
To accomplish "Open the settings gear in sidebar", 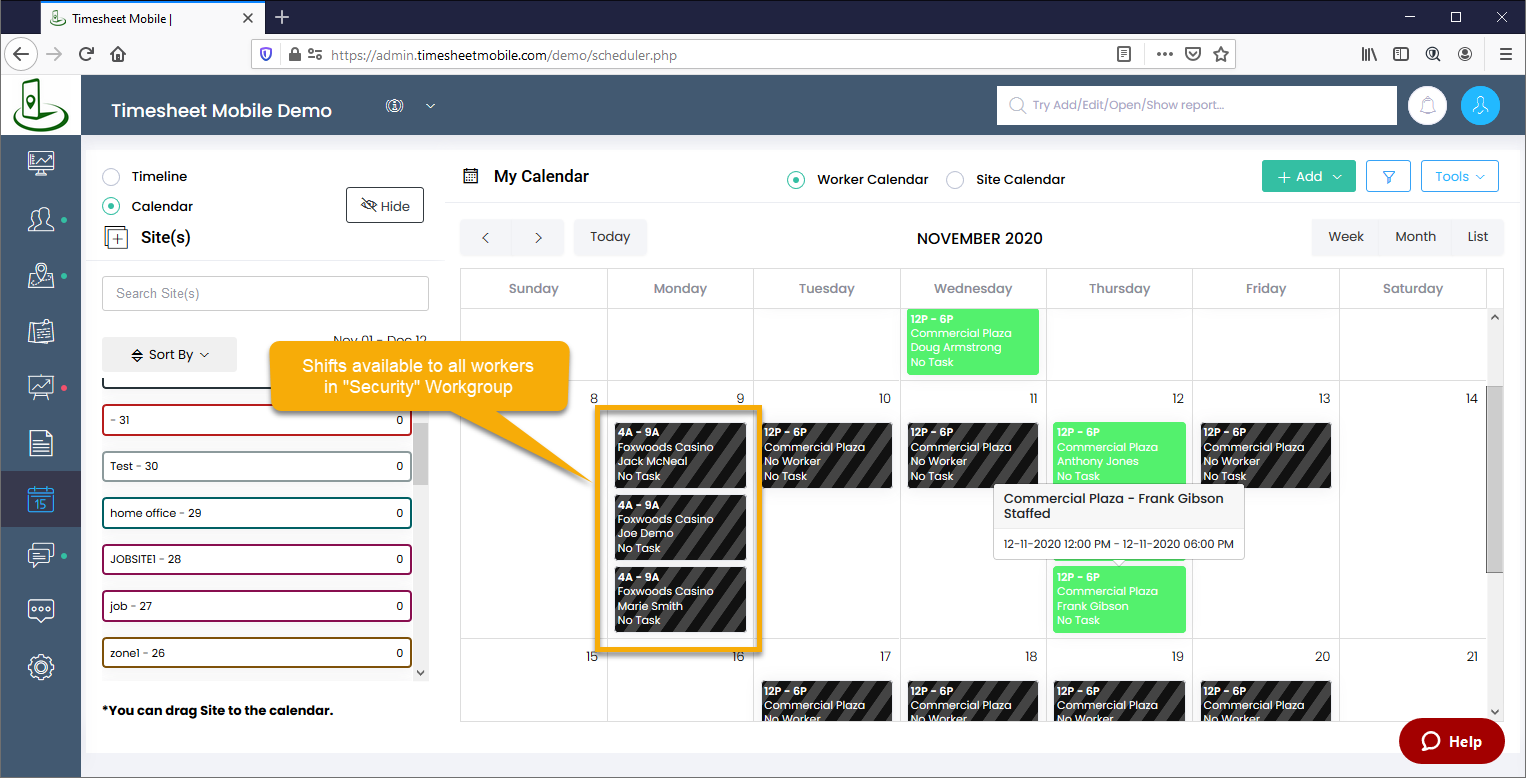I will 41,667.
